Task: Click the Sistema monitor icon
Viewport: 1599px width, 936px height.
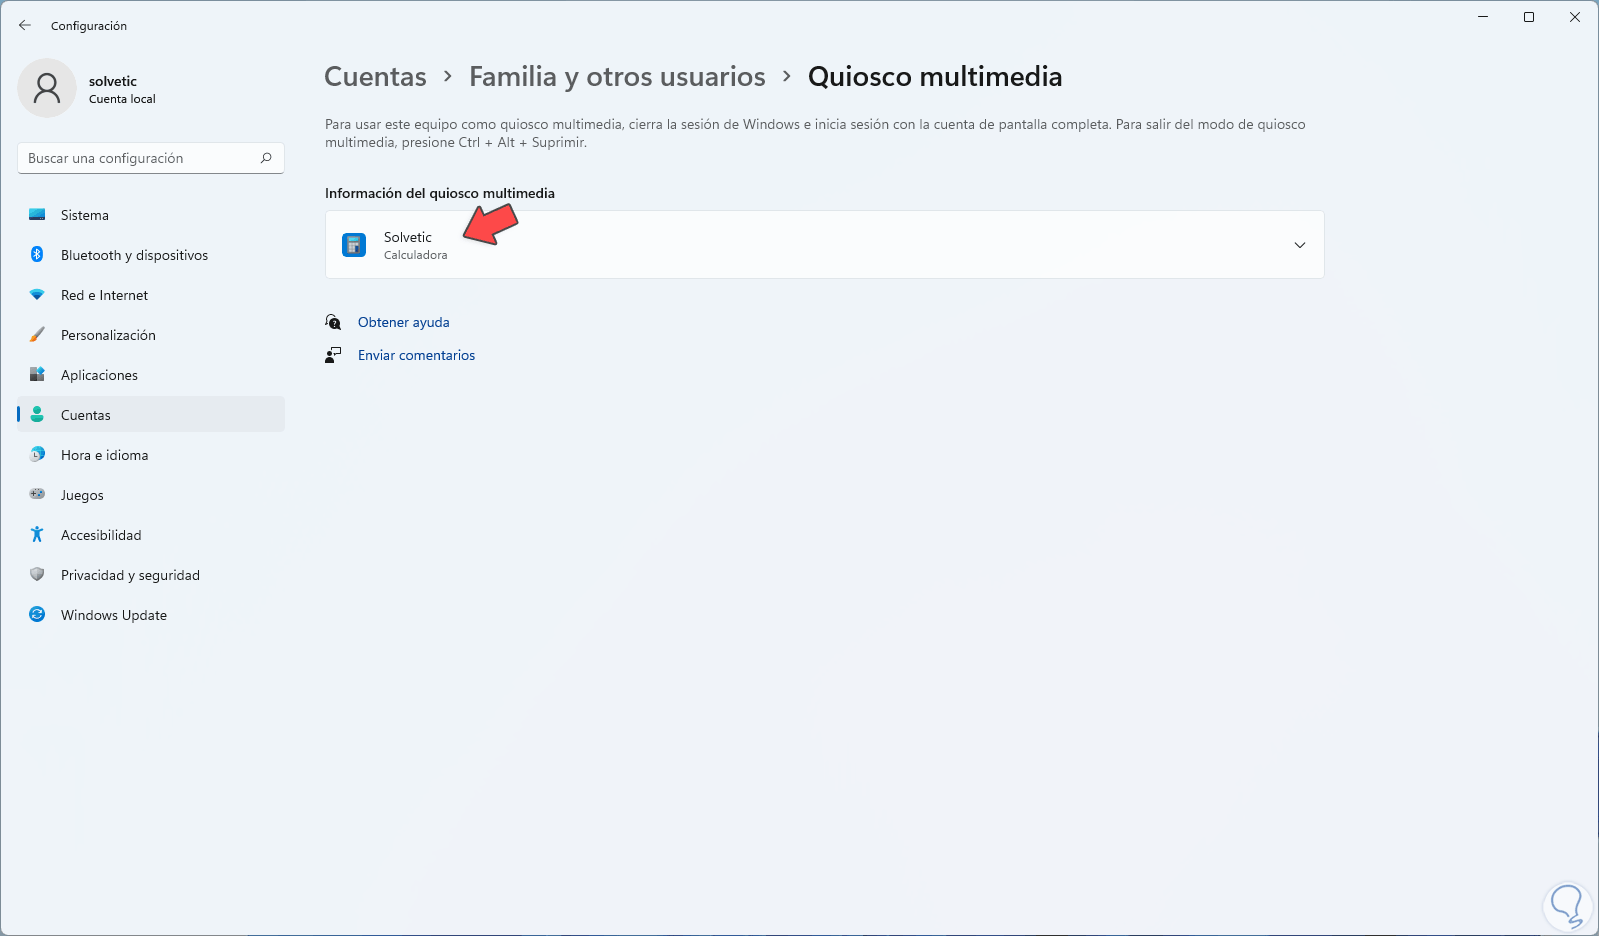Action: [x=37, y=215]
